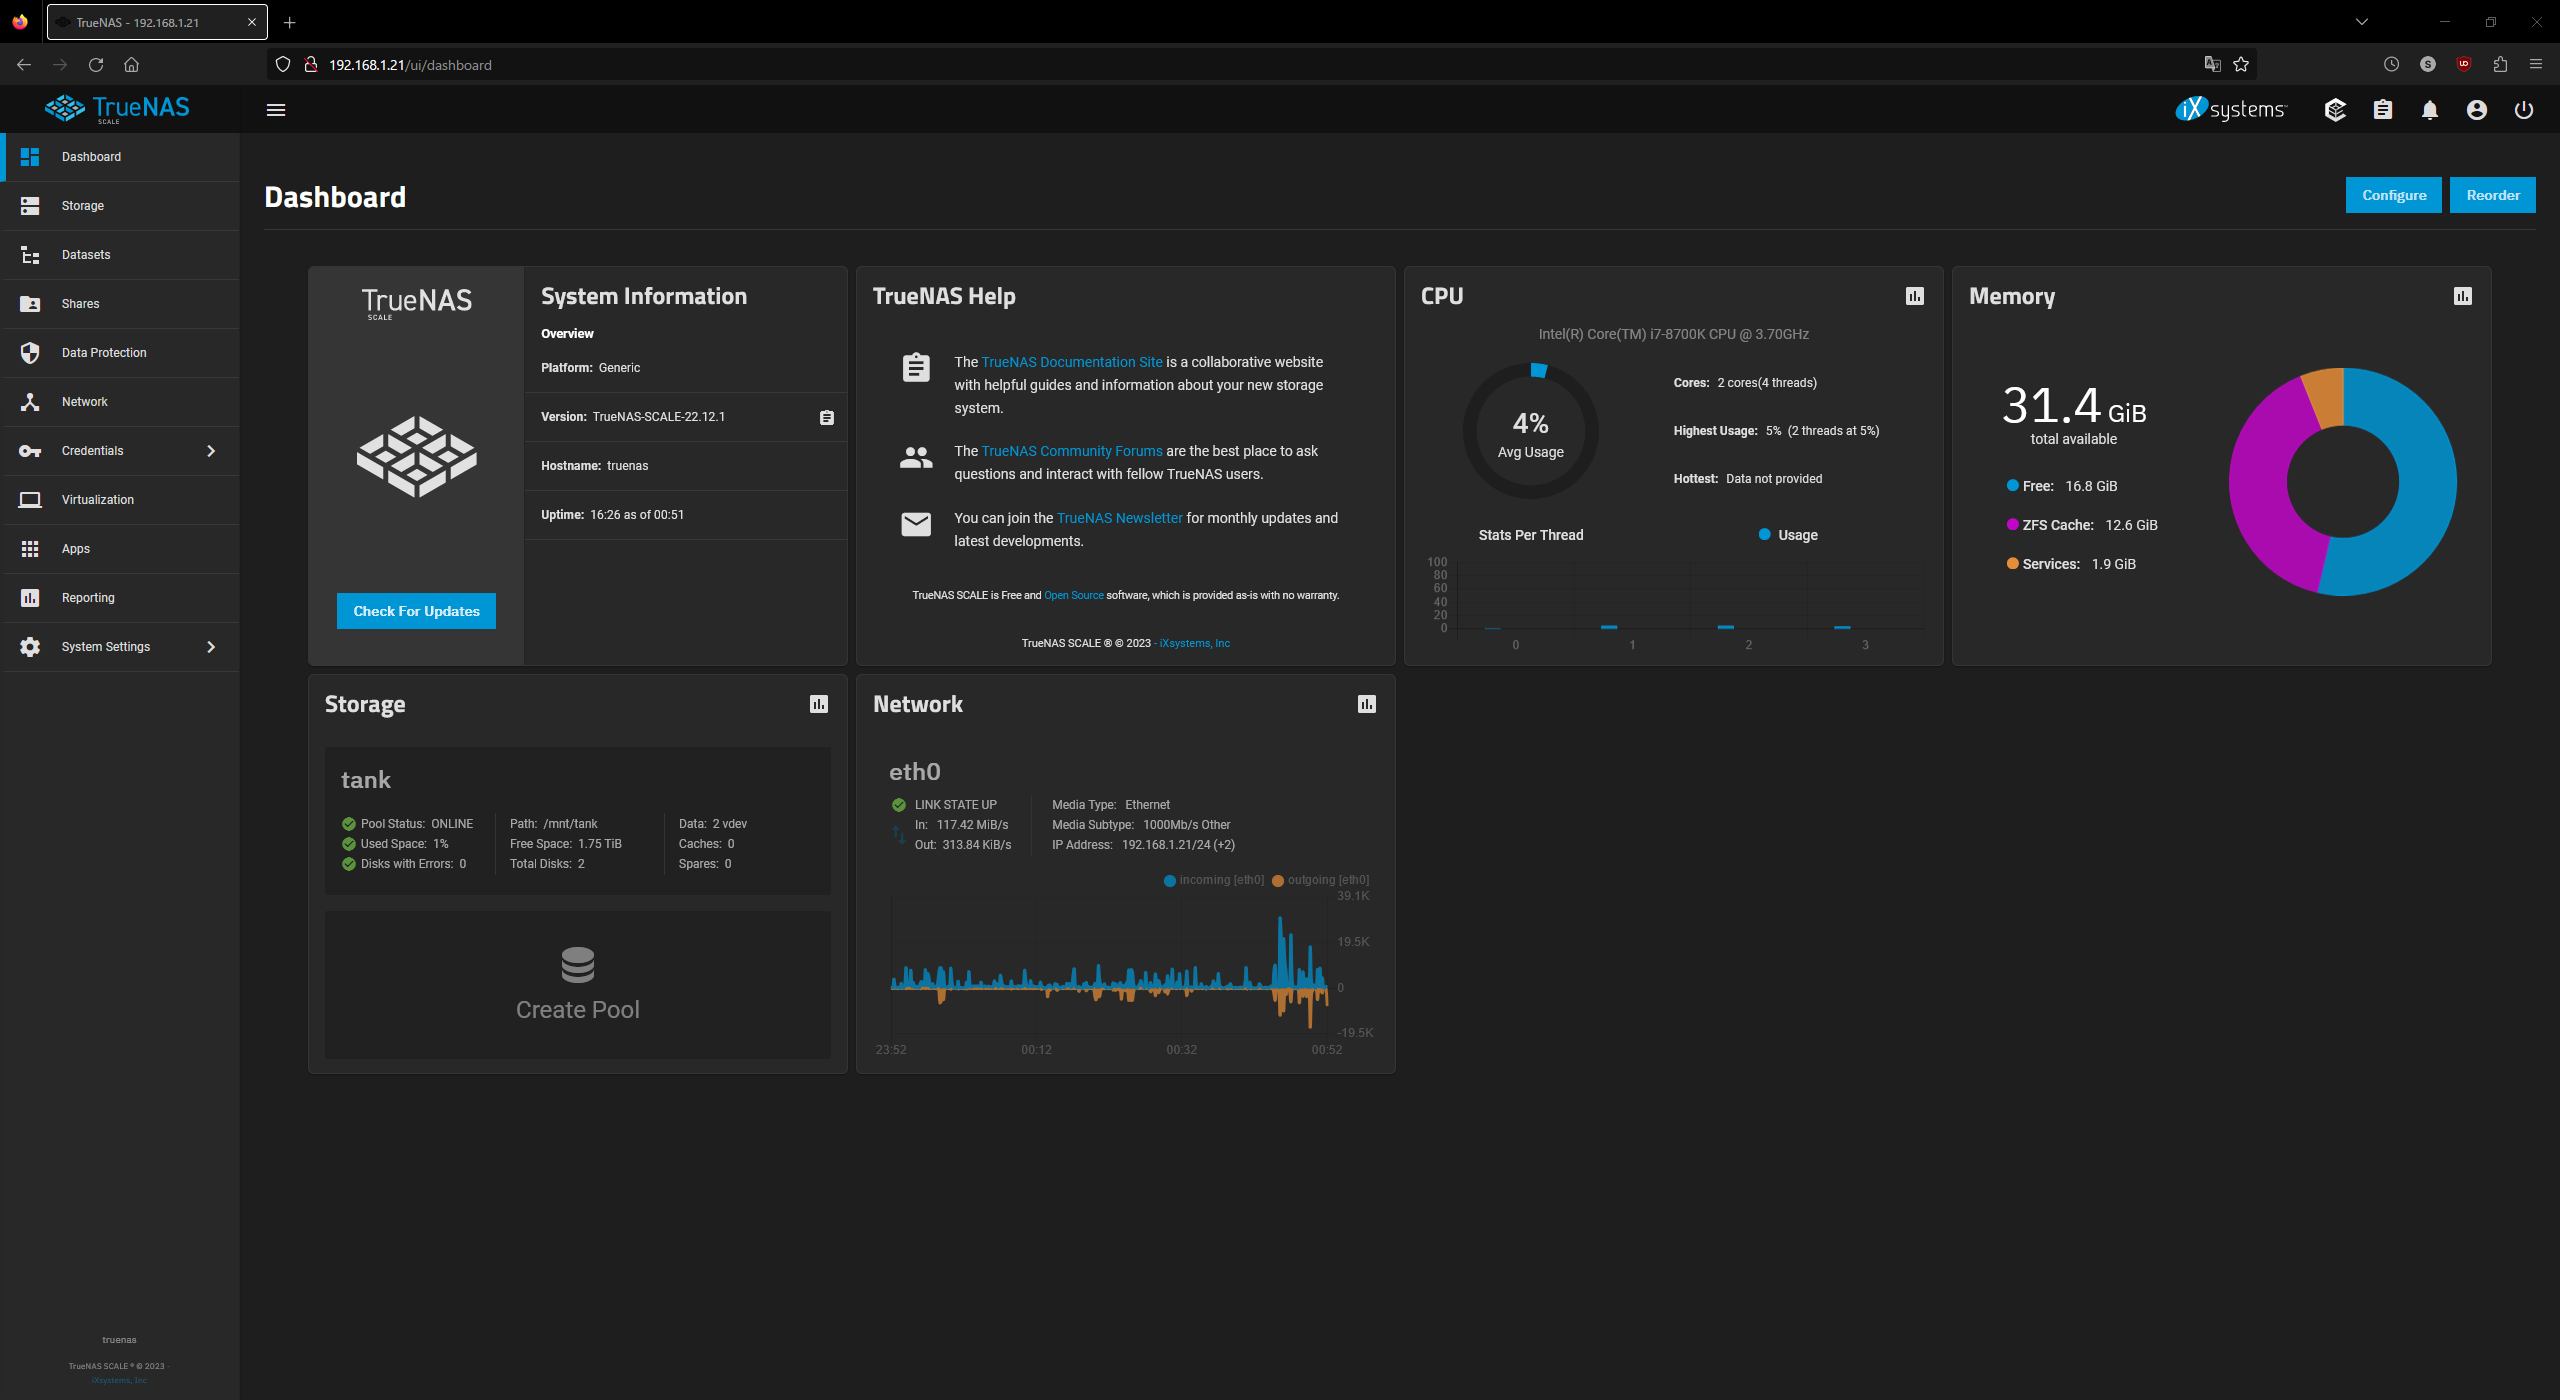Expand the System Settings submenu
The image size is (2560, 1400).
click(210, 647)
